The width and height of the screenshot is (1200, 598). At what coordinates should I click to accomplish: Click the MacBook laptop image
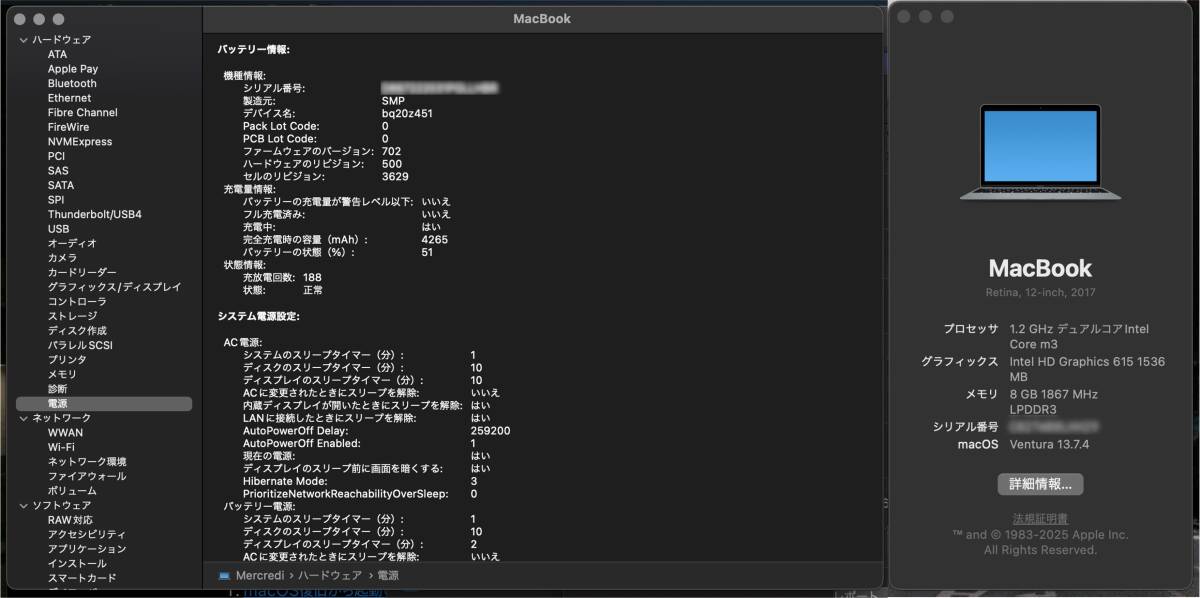(1040, 153)
